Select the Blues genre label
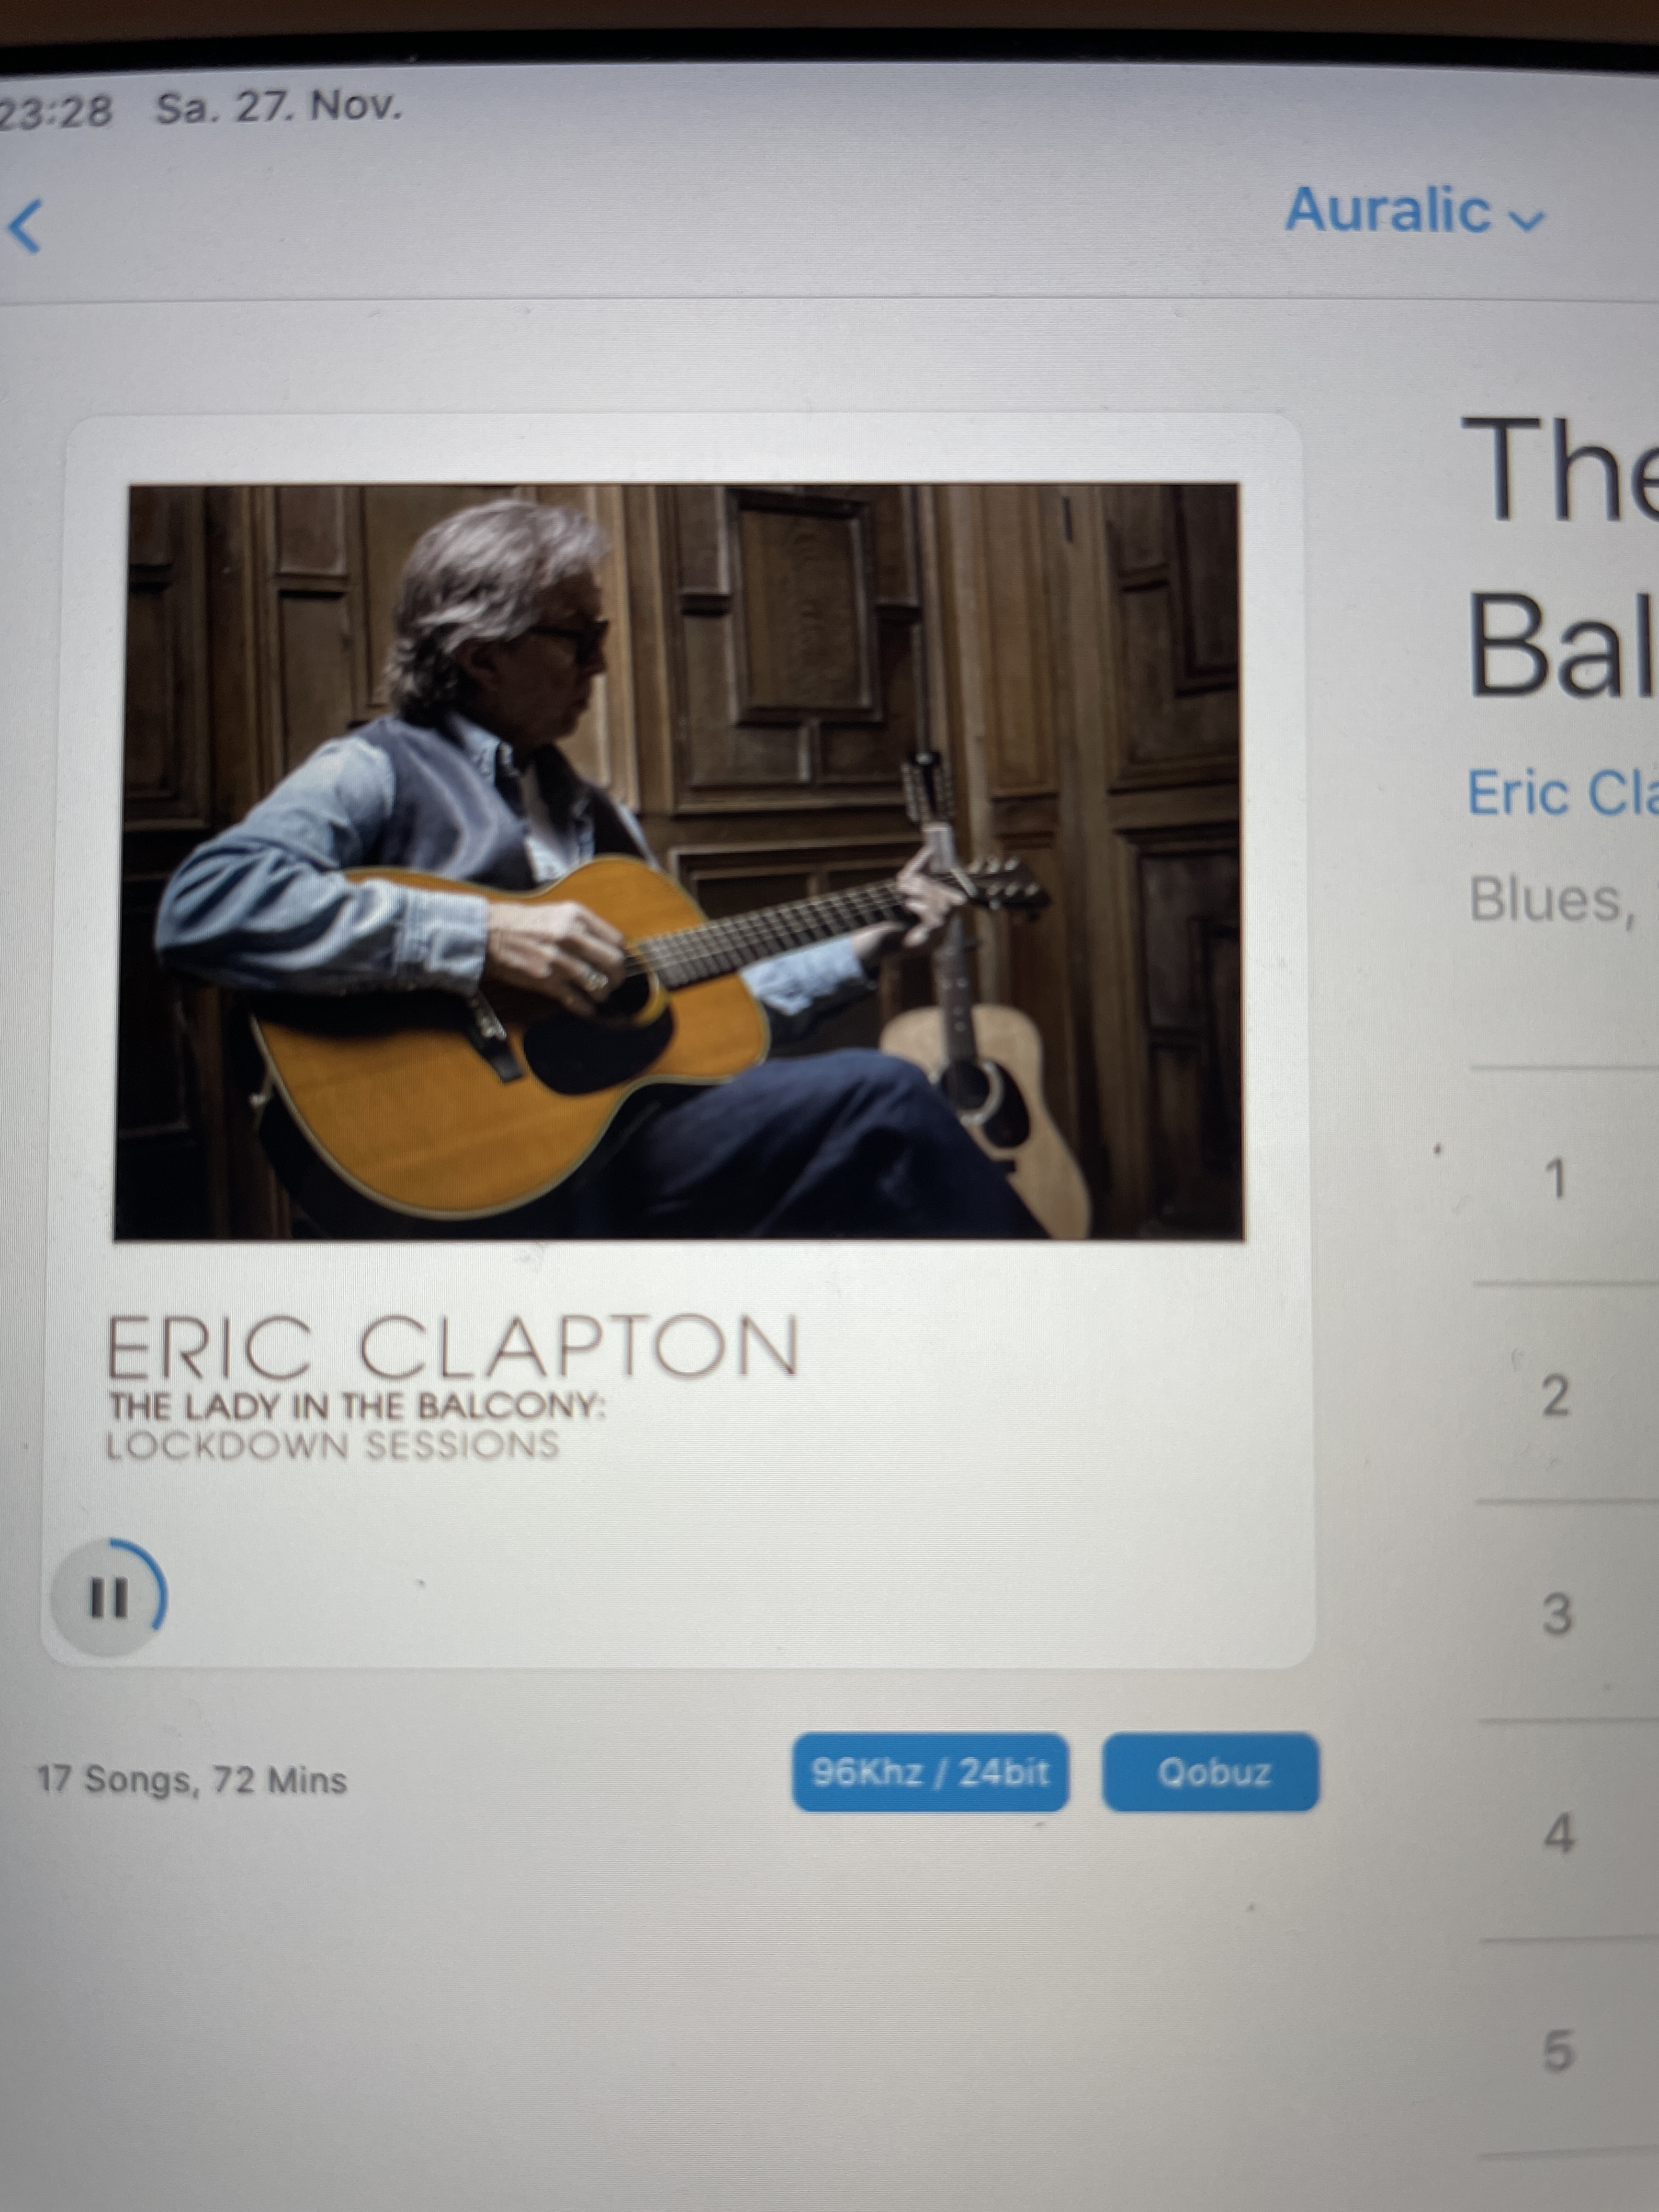The image size is (1659, 2212). (x=1551, y=899)
